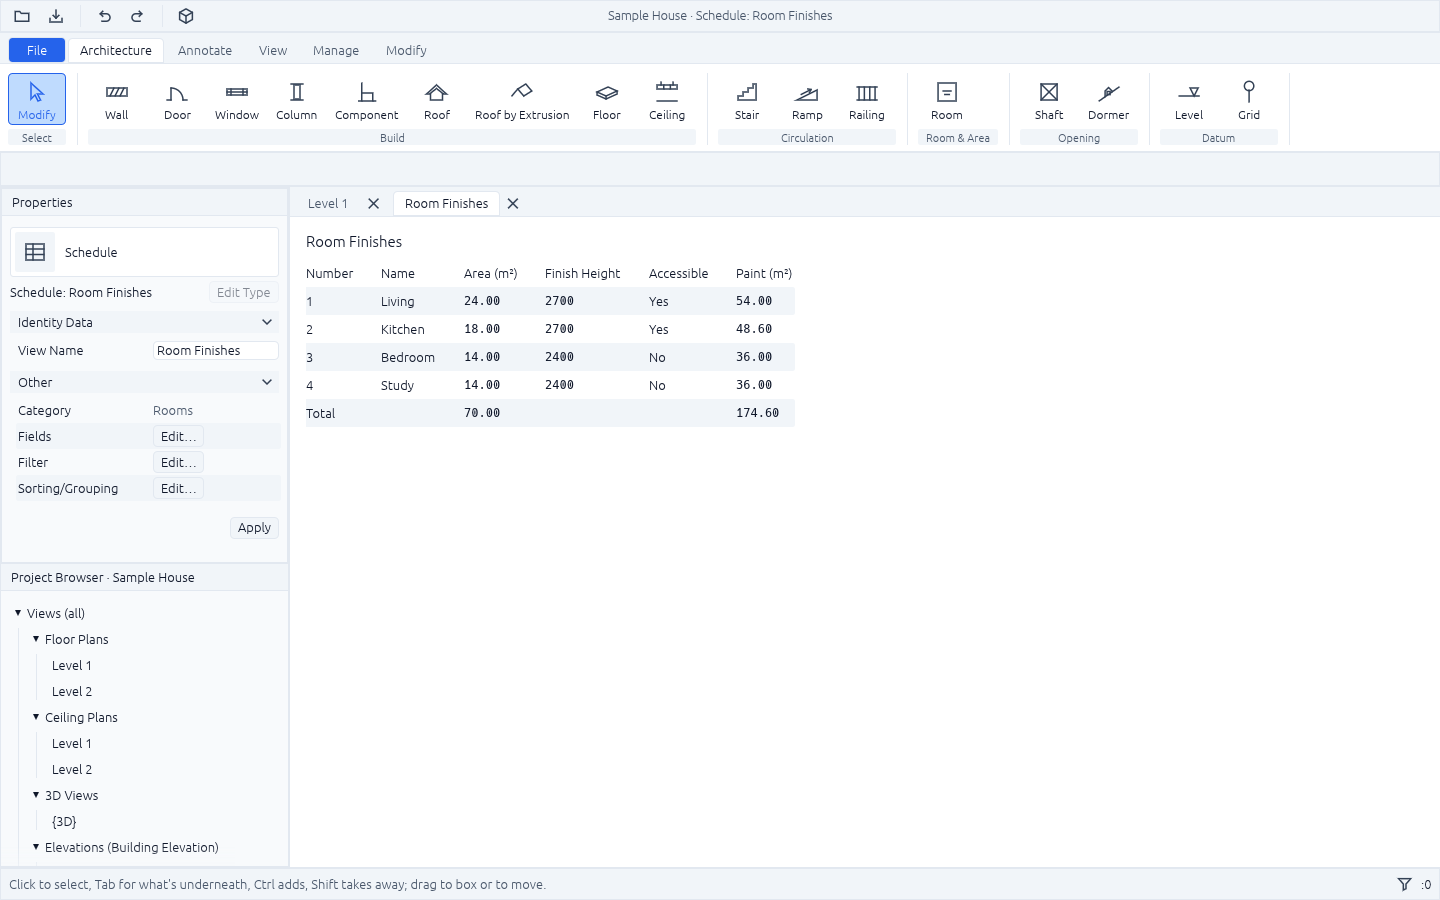Select the Railing tool
The image size is (1440, 900).
[x=867, y=100]
